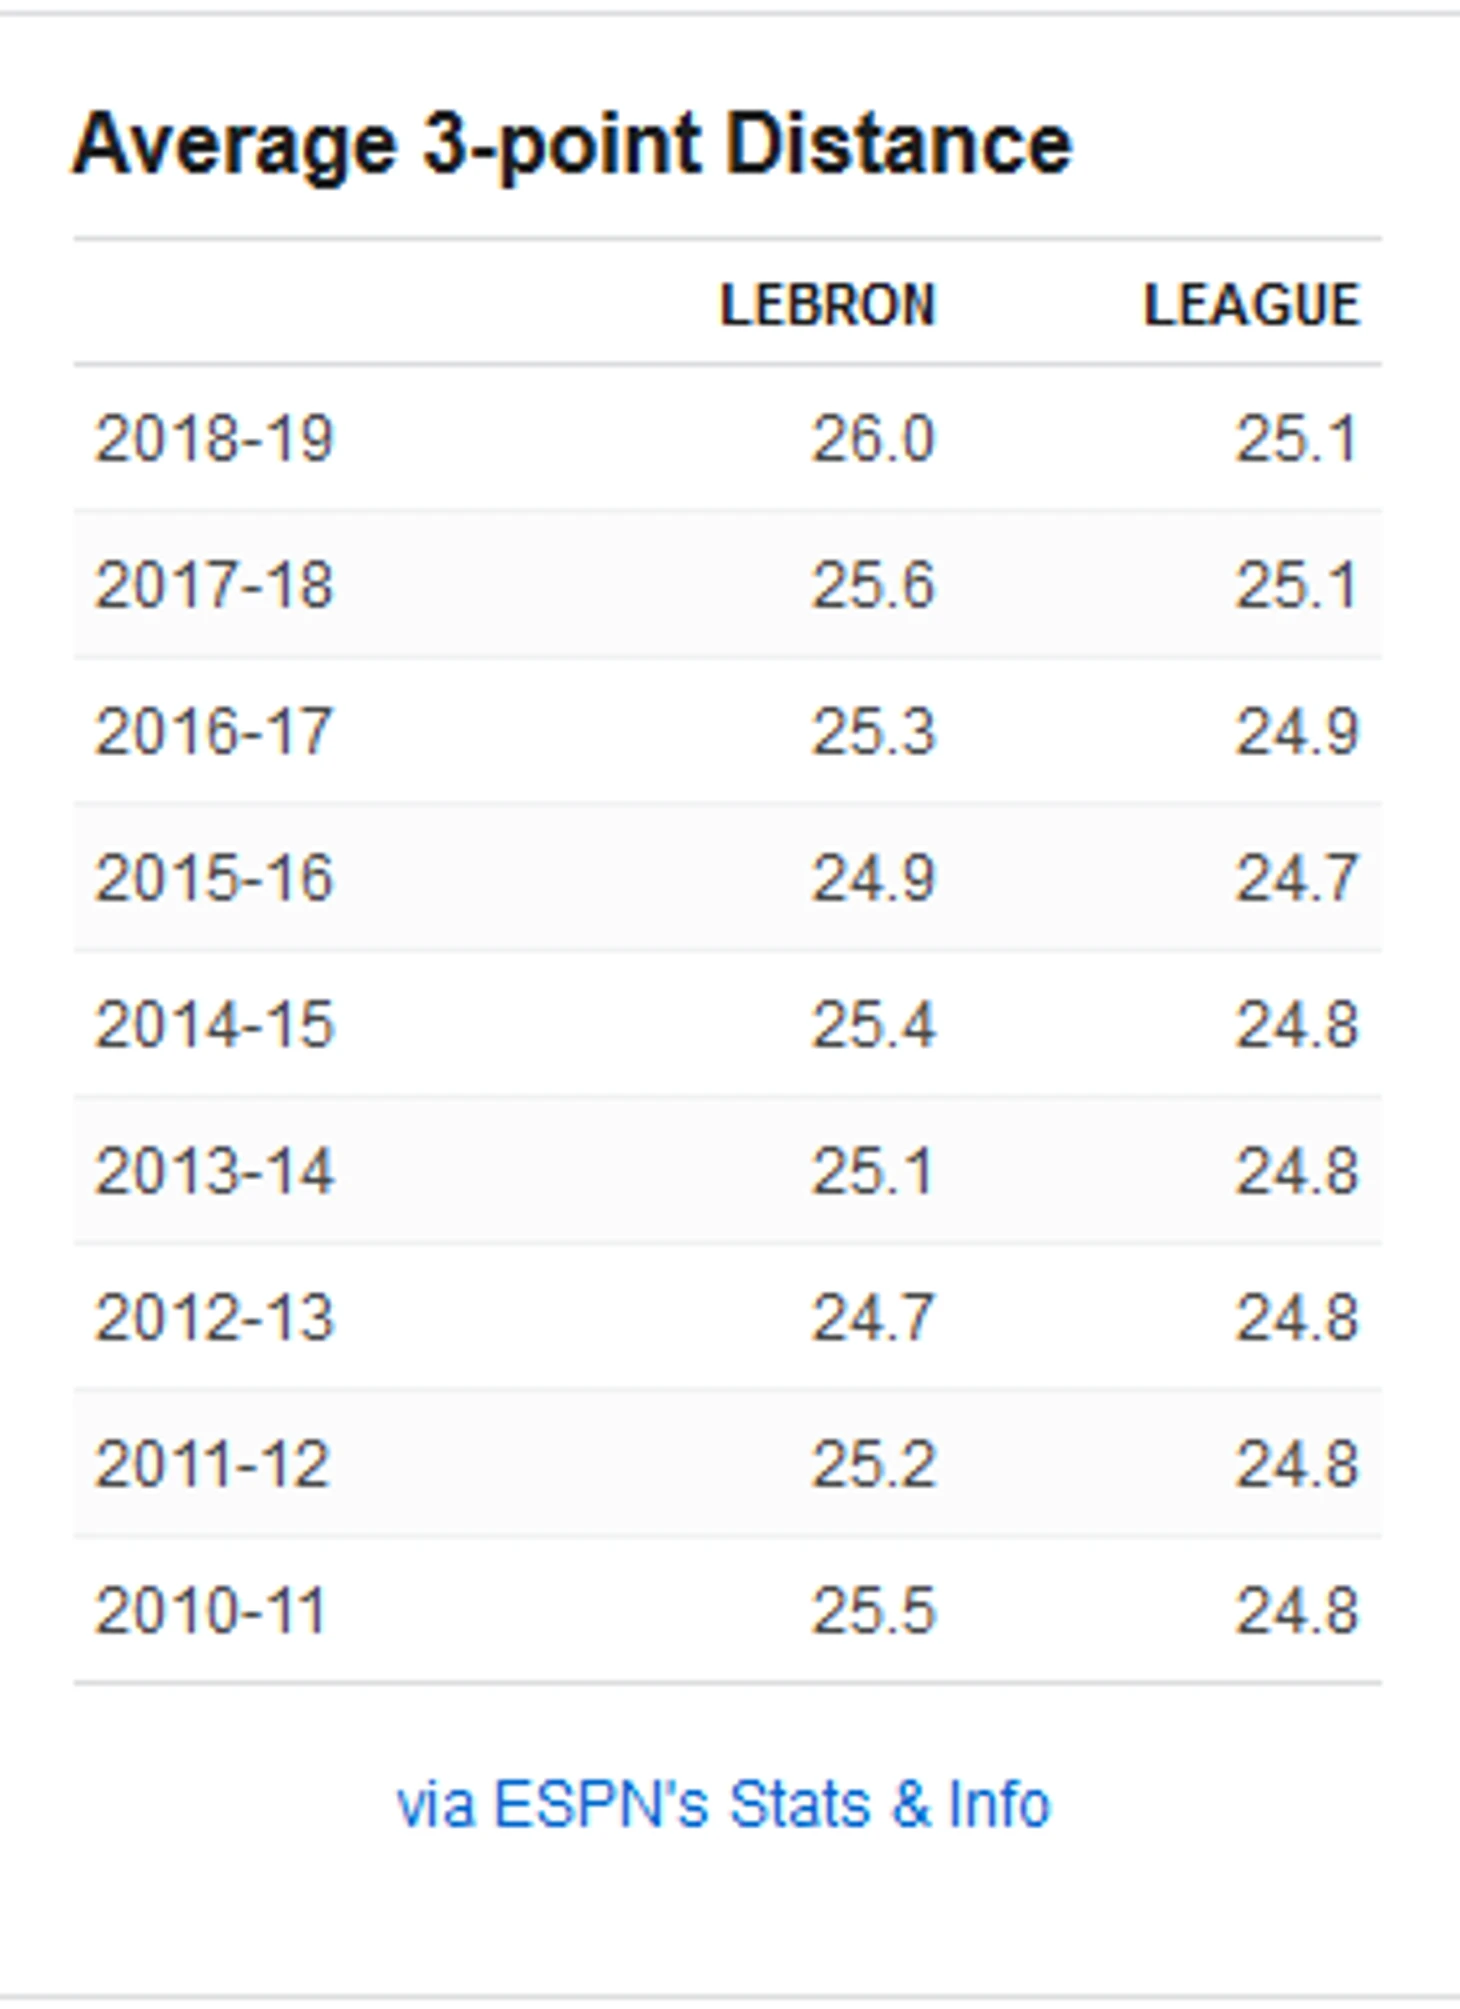Select LeBron's 25.6 value for 2017-18
Viewport: 1460px width, 2009px height.
[x=873, y=585]
